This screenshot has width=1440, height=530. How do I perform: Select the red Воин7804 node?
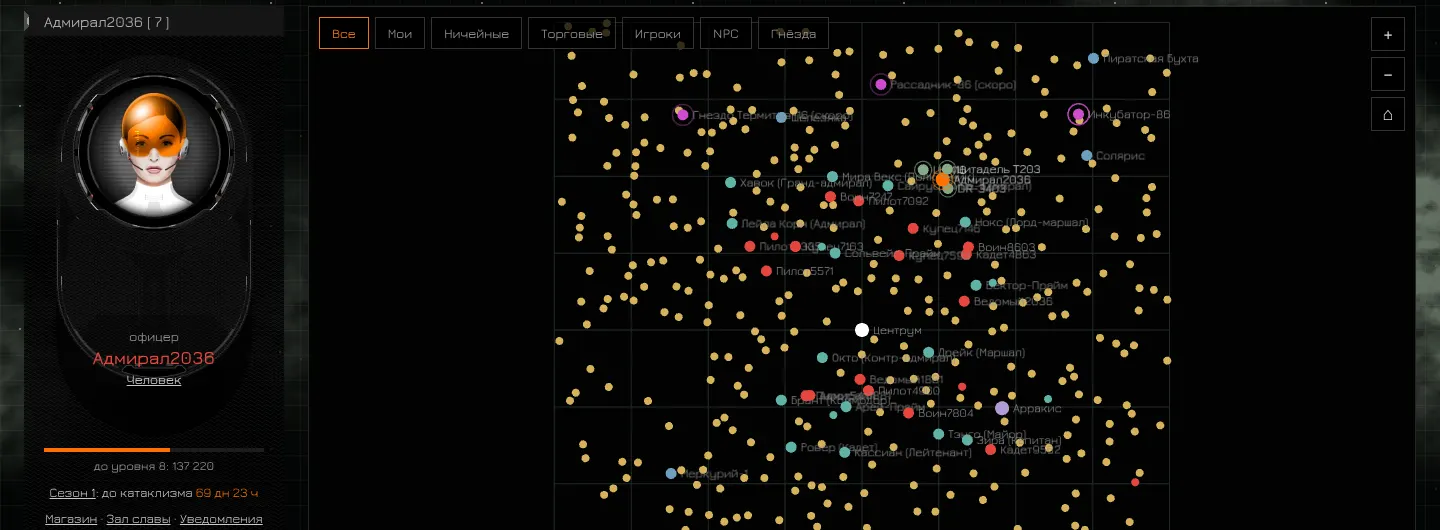(x=908, y=413)
